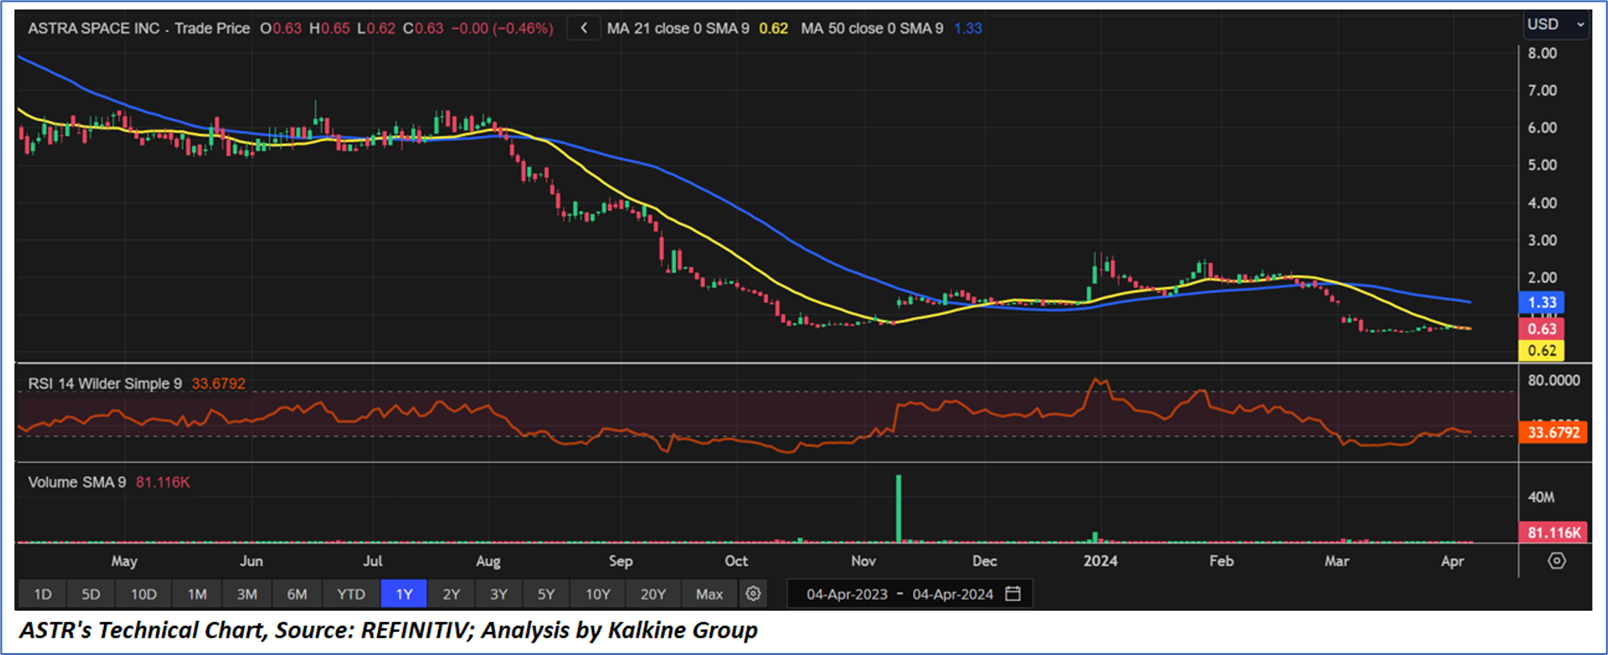
Task: Click the calendar icon beside date range
Action: (x=1013, y=594)
